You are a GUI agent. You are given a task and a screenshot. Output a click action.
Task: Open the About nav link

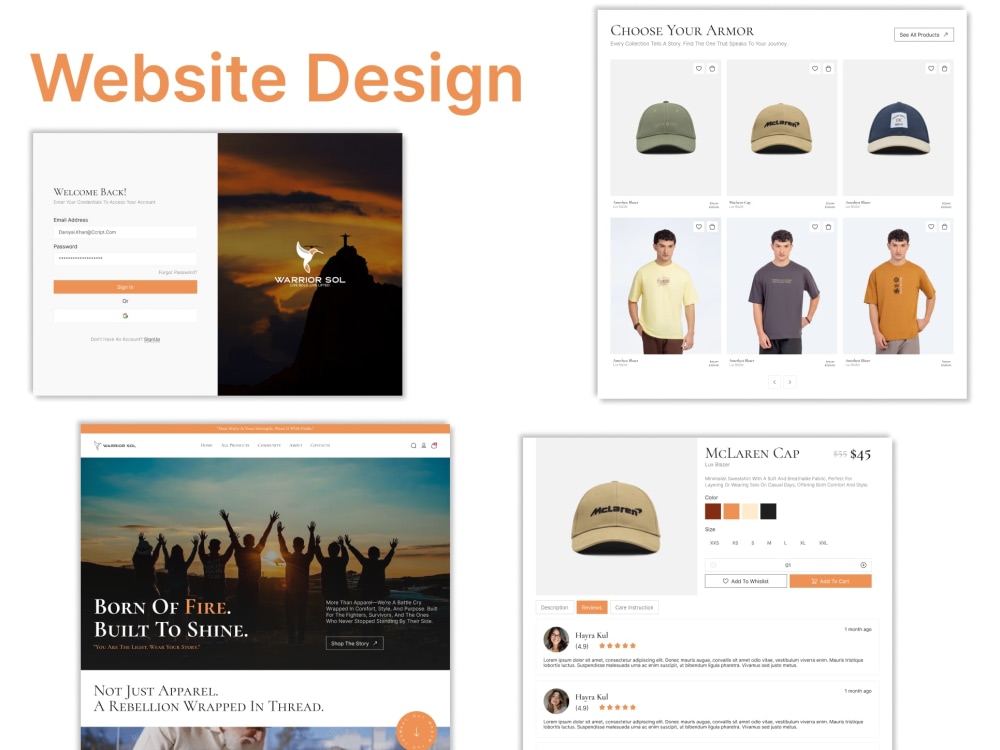tap(296, 445)
